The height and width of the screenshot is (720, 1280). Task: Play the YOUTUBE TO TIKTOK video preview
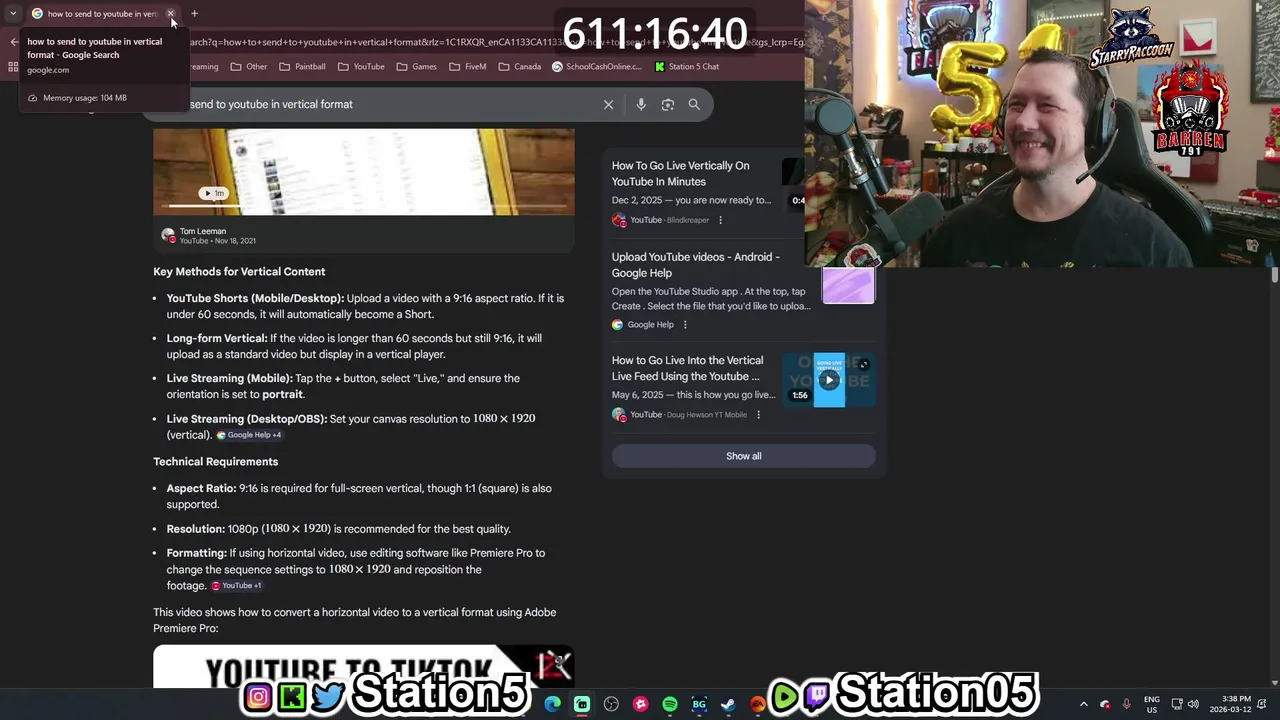pos(364,666)
